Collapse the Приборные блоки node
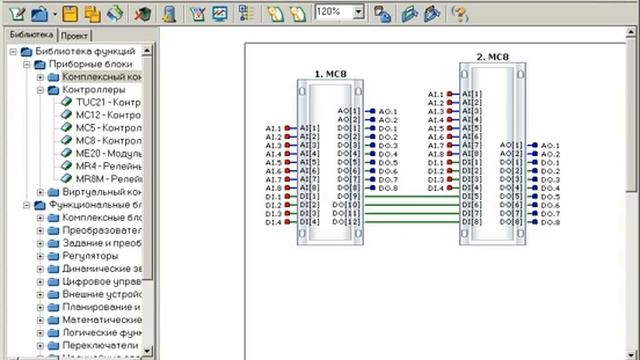The image size is (640, 360). tap(27, 64)
